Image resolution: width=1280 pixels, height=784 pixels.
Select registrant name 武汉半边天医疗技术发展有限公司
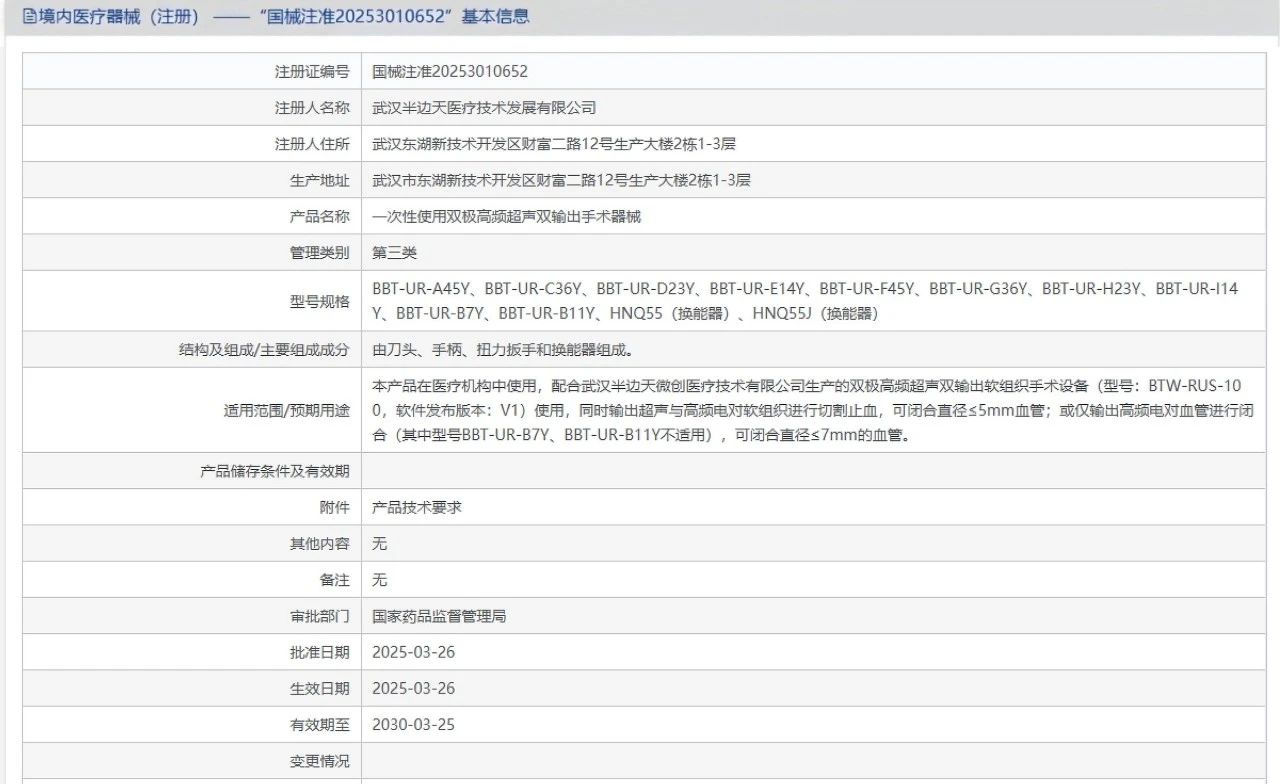[484, 107]
